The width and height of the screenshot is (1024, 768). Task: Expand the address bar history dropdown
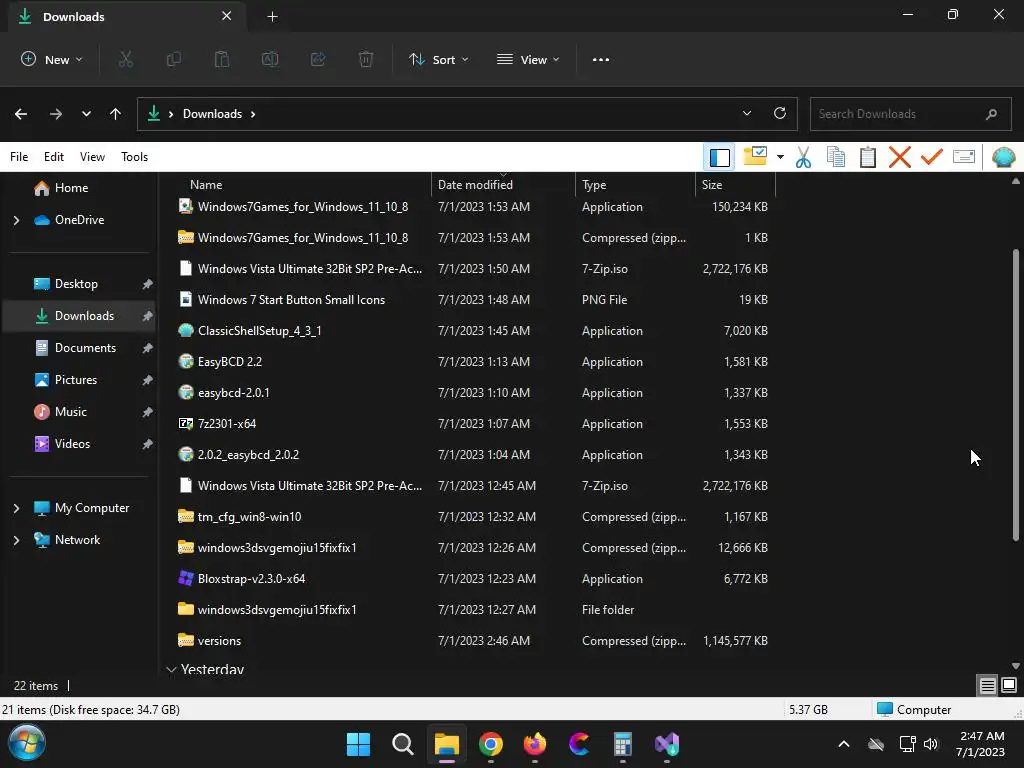pos(747,113)
